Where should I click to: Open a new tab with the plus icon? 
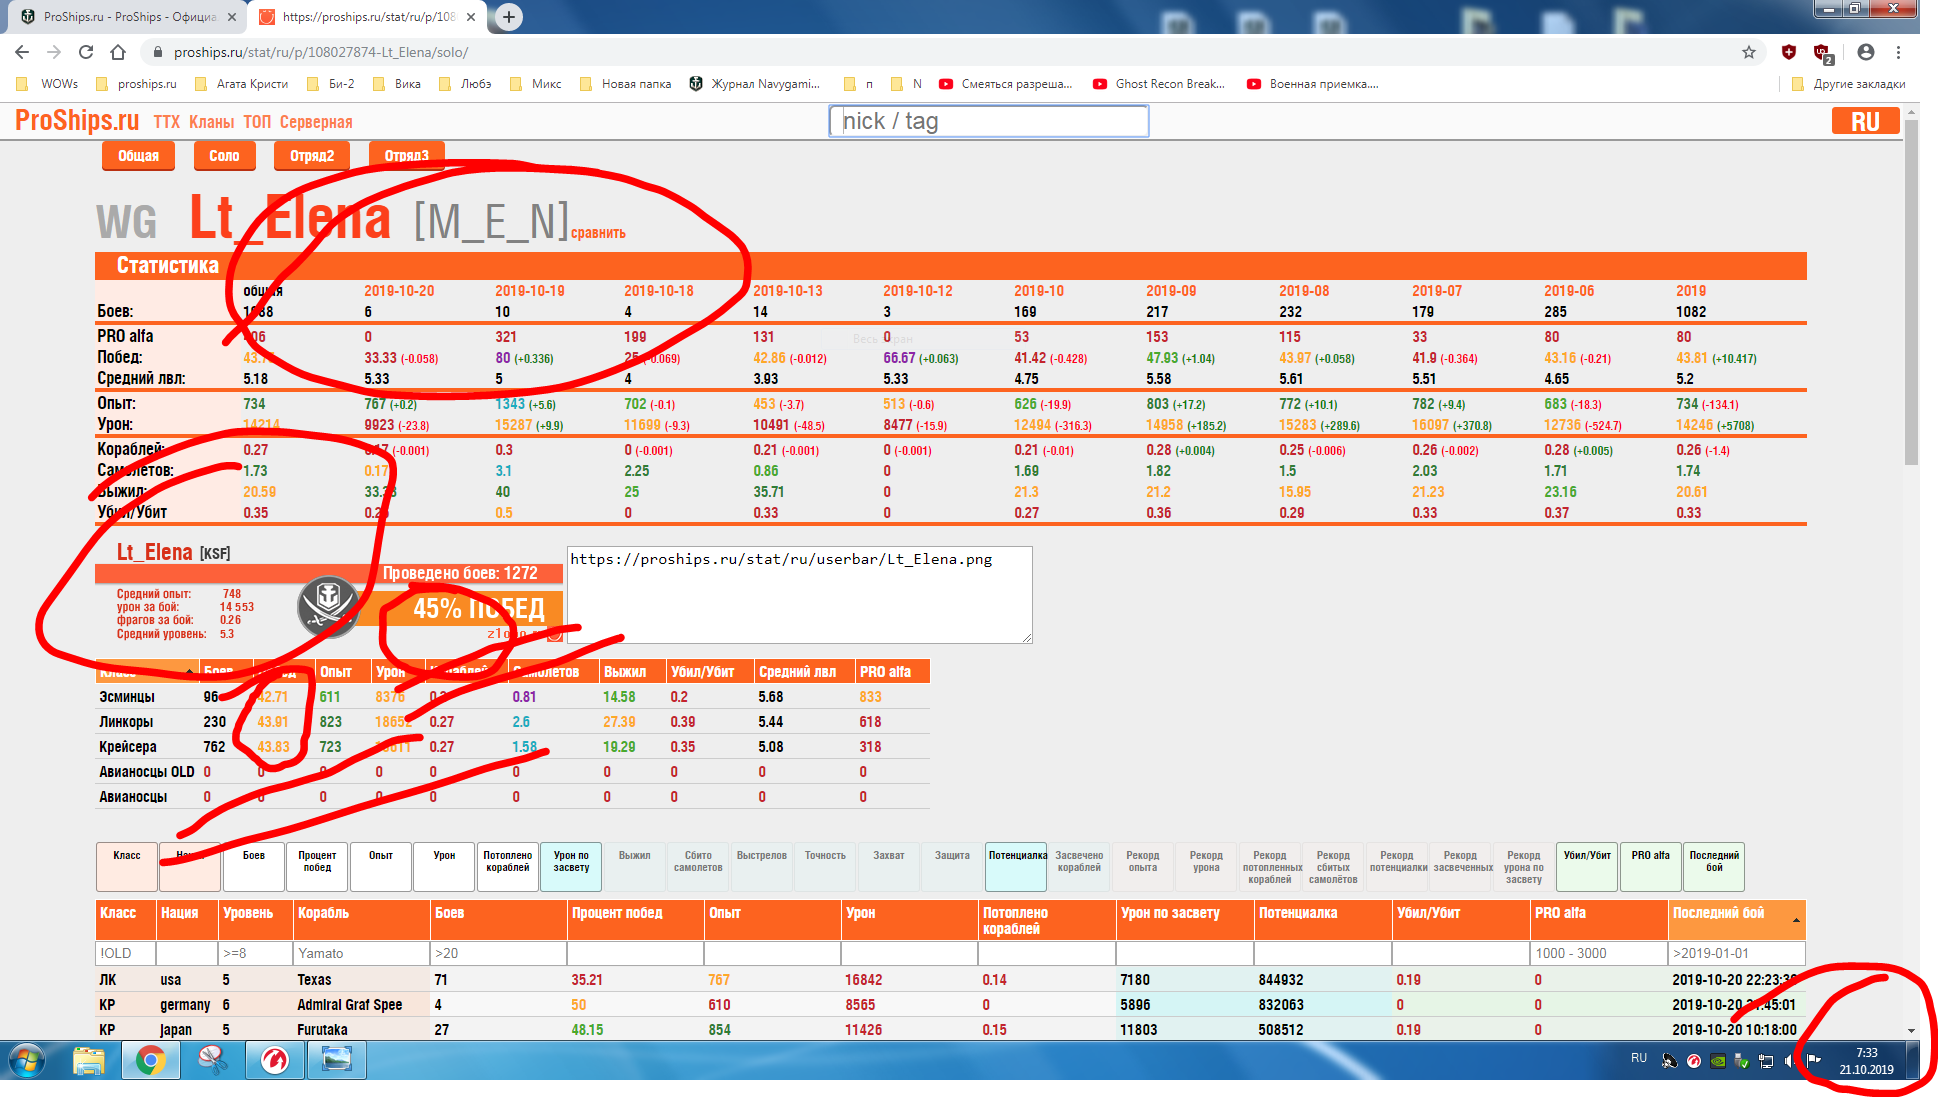509,17
